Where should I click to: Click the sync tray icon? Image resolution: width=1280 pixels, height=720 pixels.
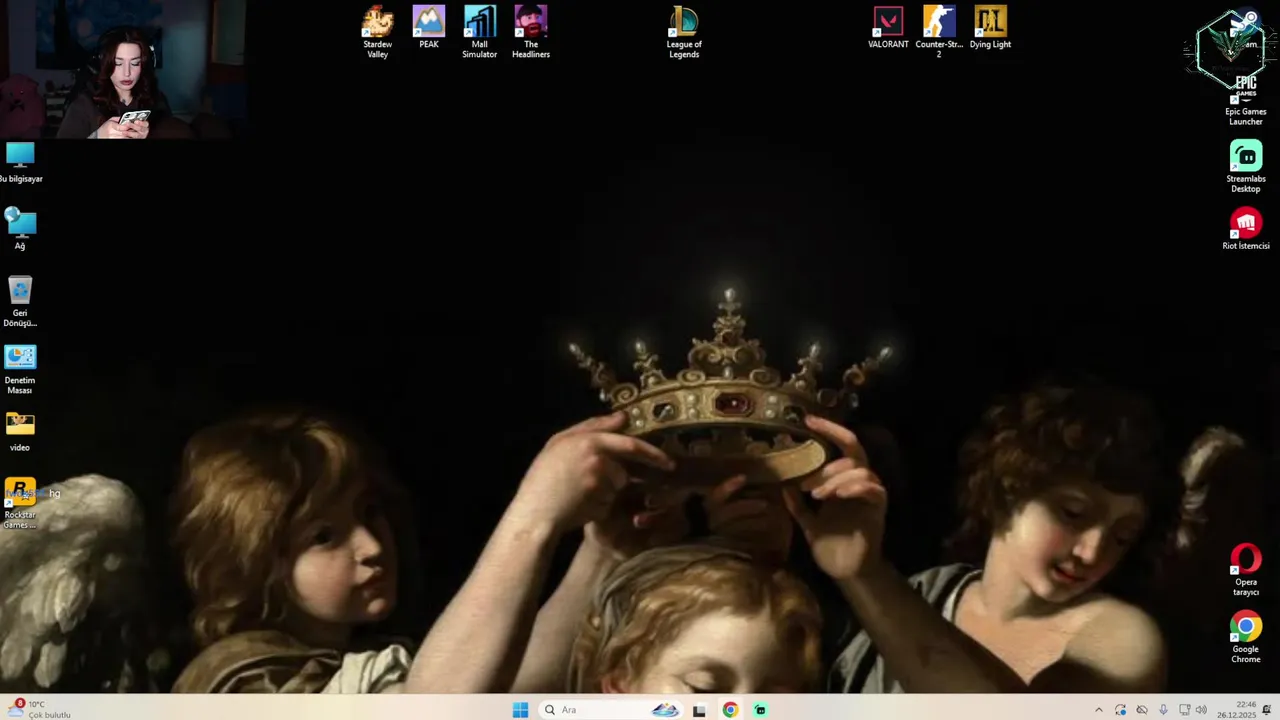[x=1120, y=710]
